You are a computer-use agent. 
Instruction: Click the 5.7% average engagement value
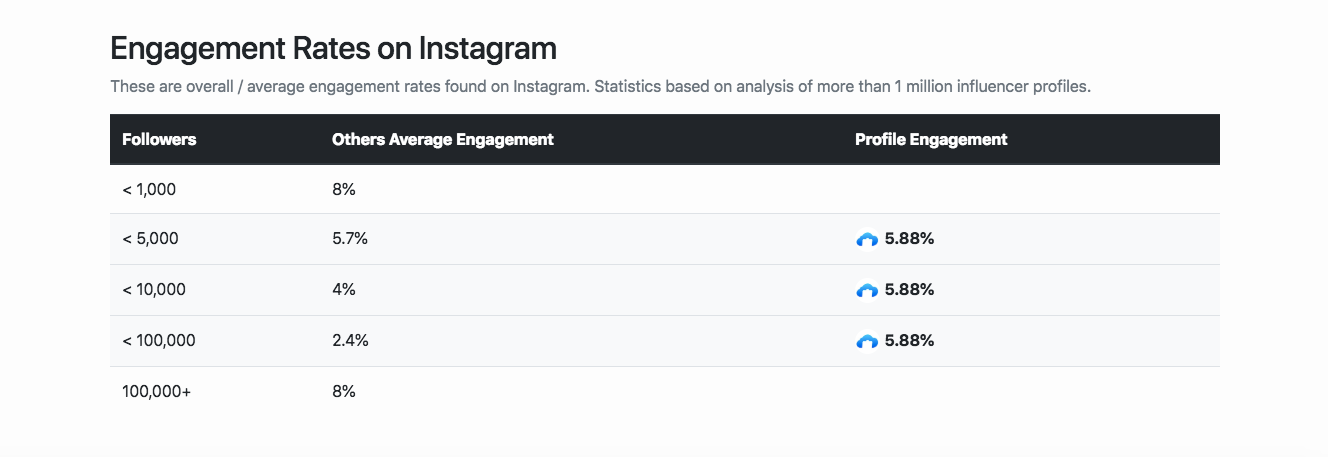pos(350,239)
